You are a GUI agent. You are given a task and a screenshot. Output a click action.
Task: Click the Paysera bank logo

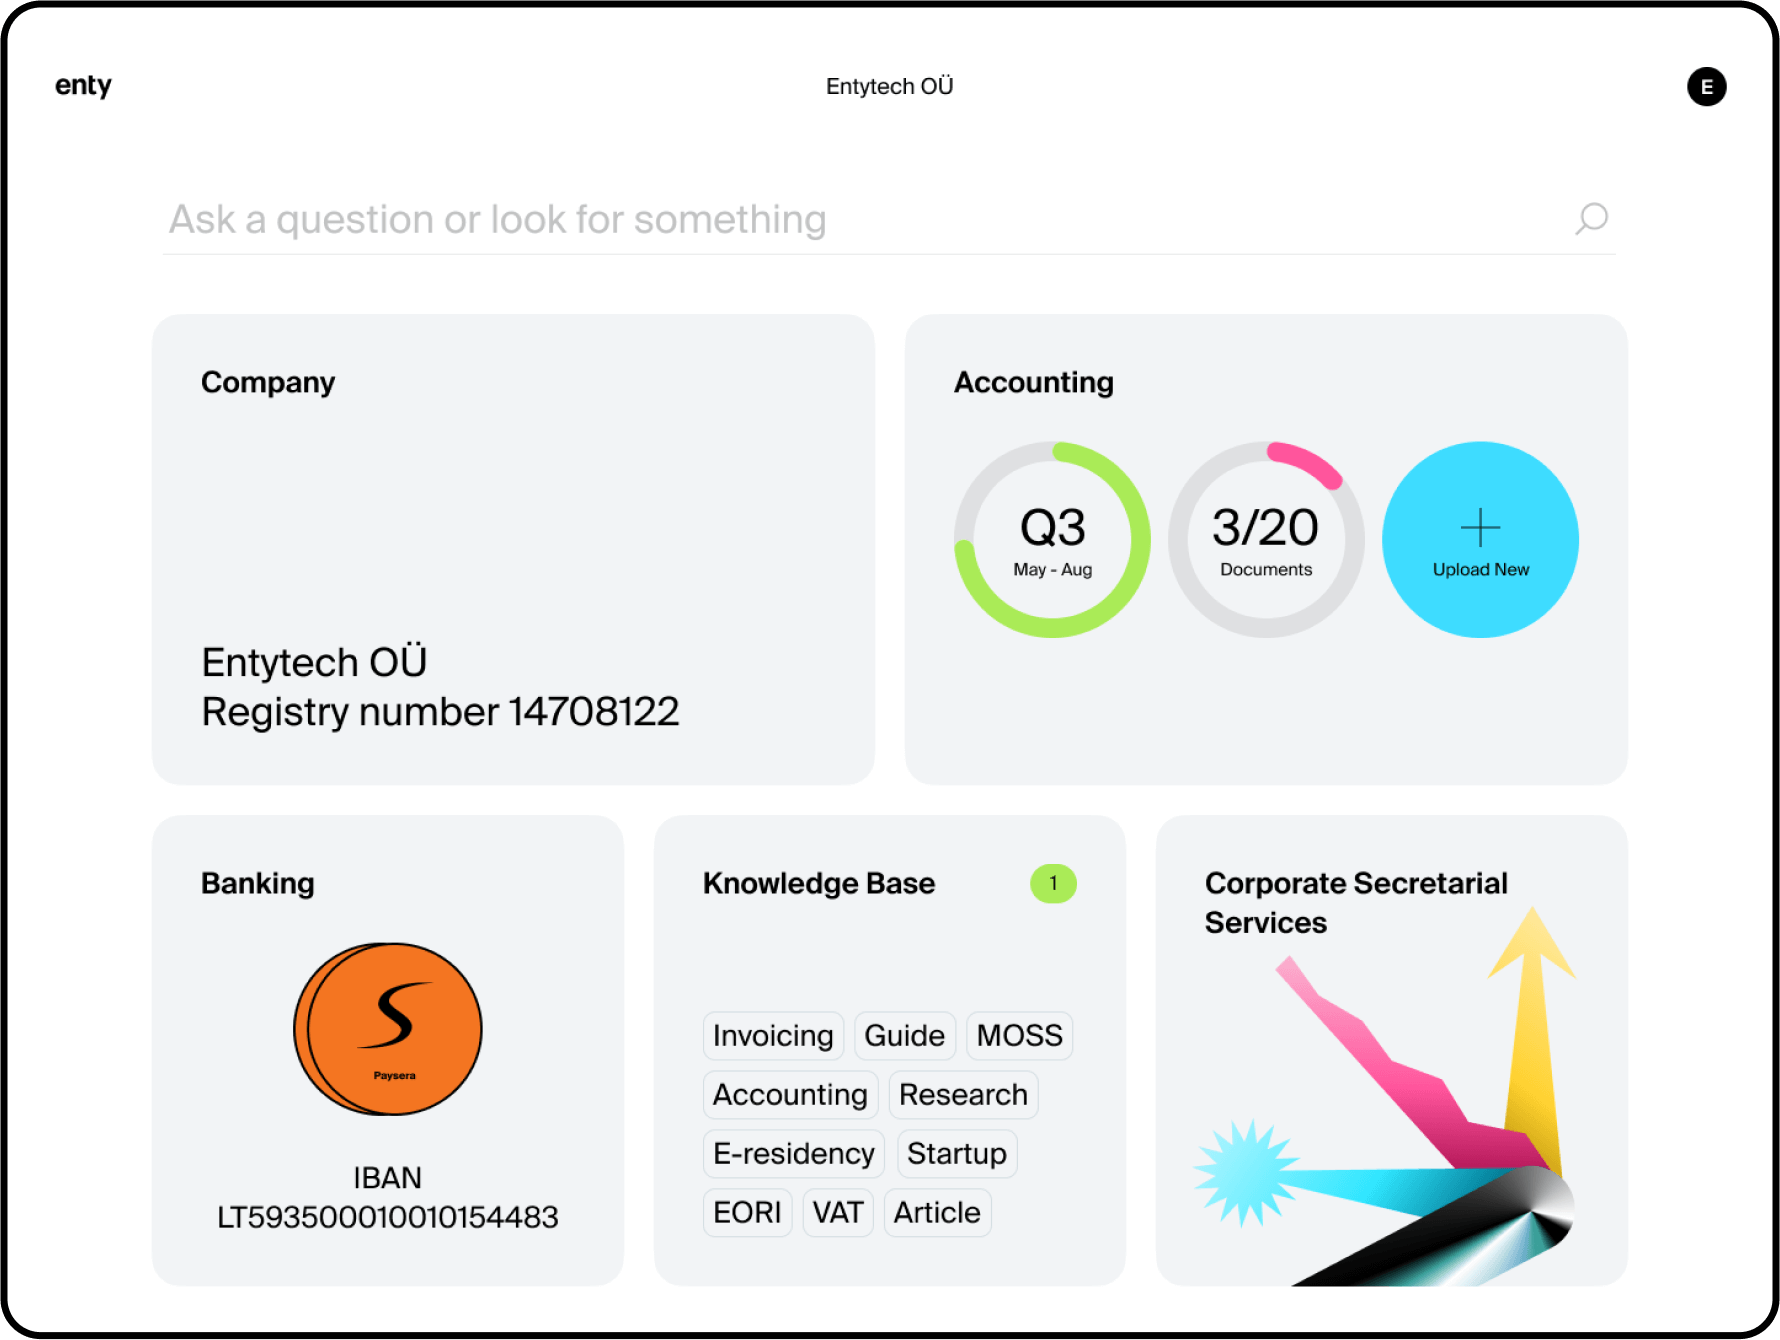388,1028
